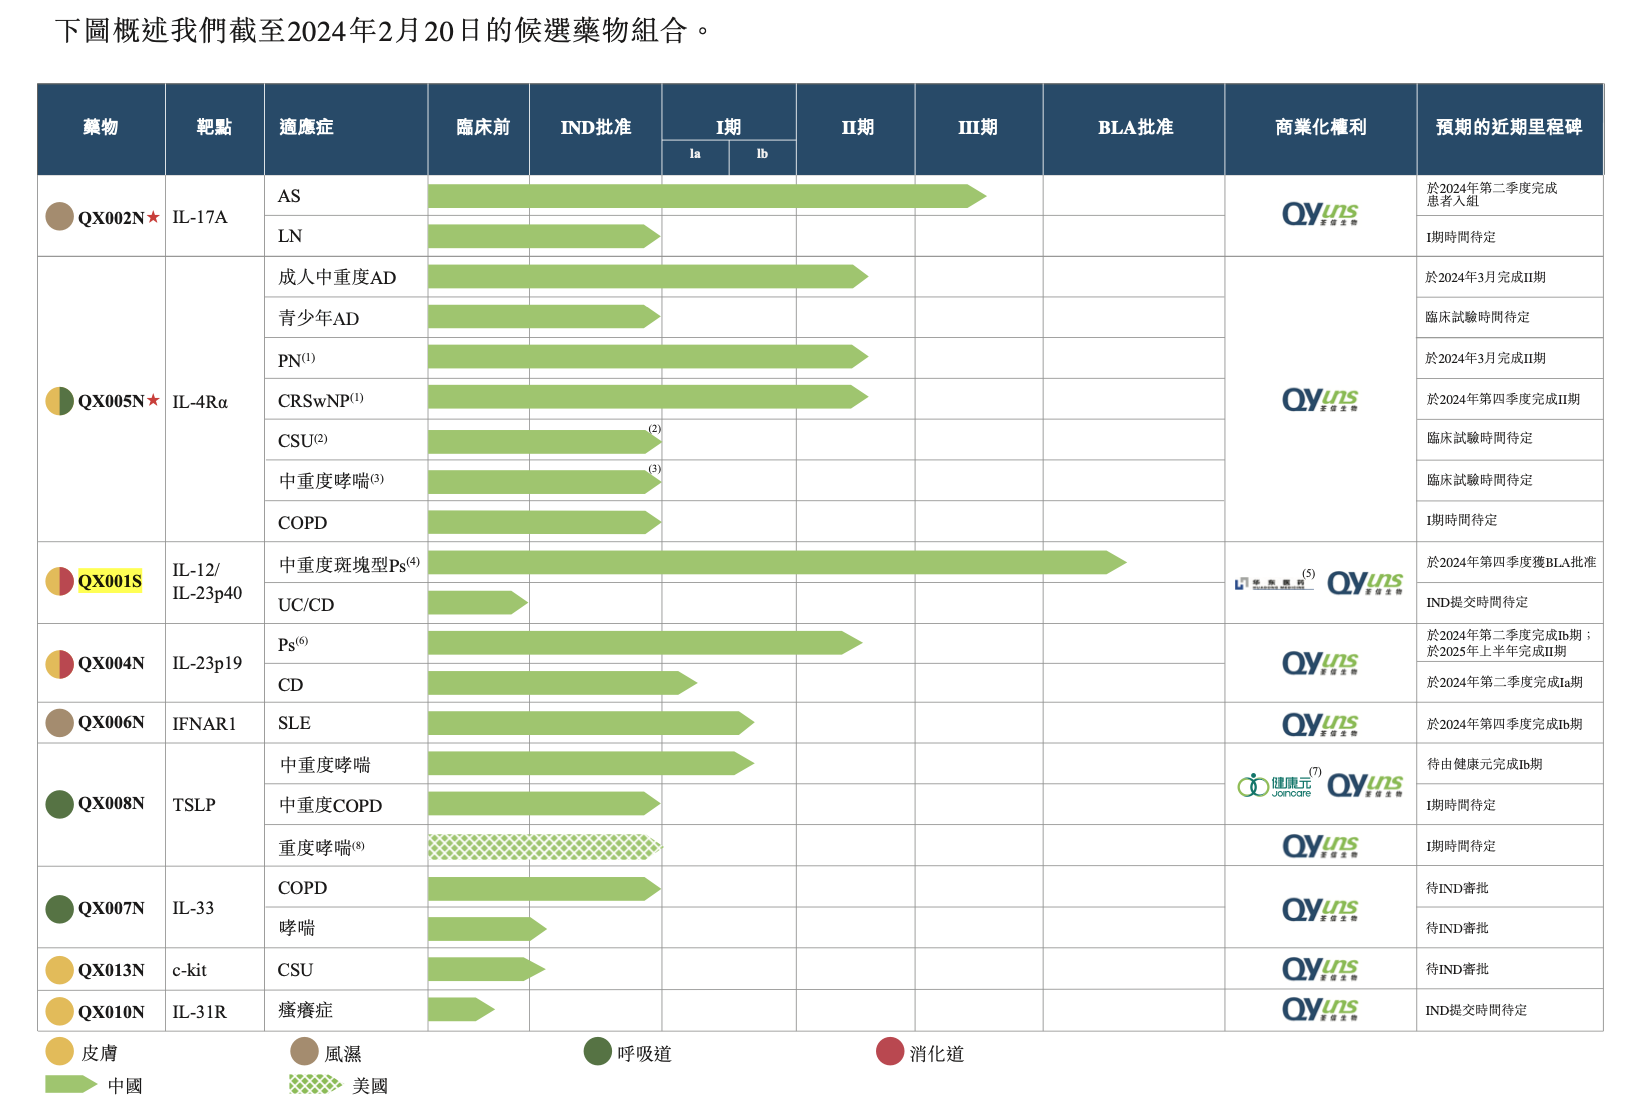Click the red 消化道 legend circle

890,1052
